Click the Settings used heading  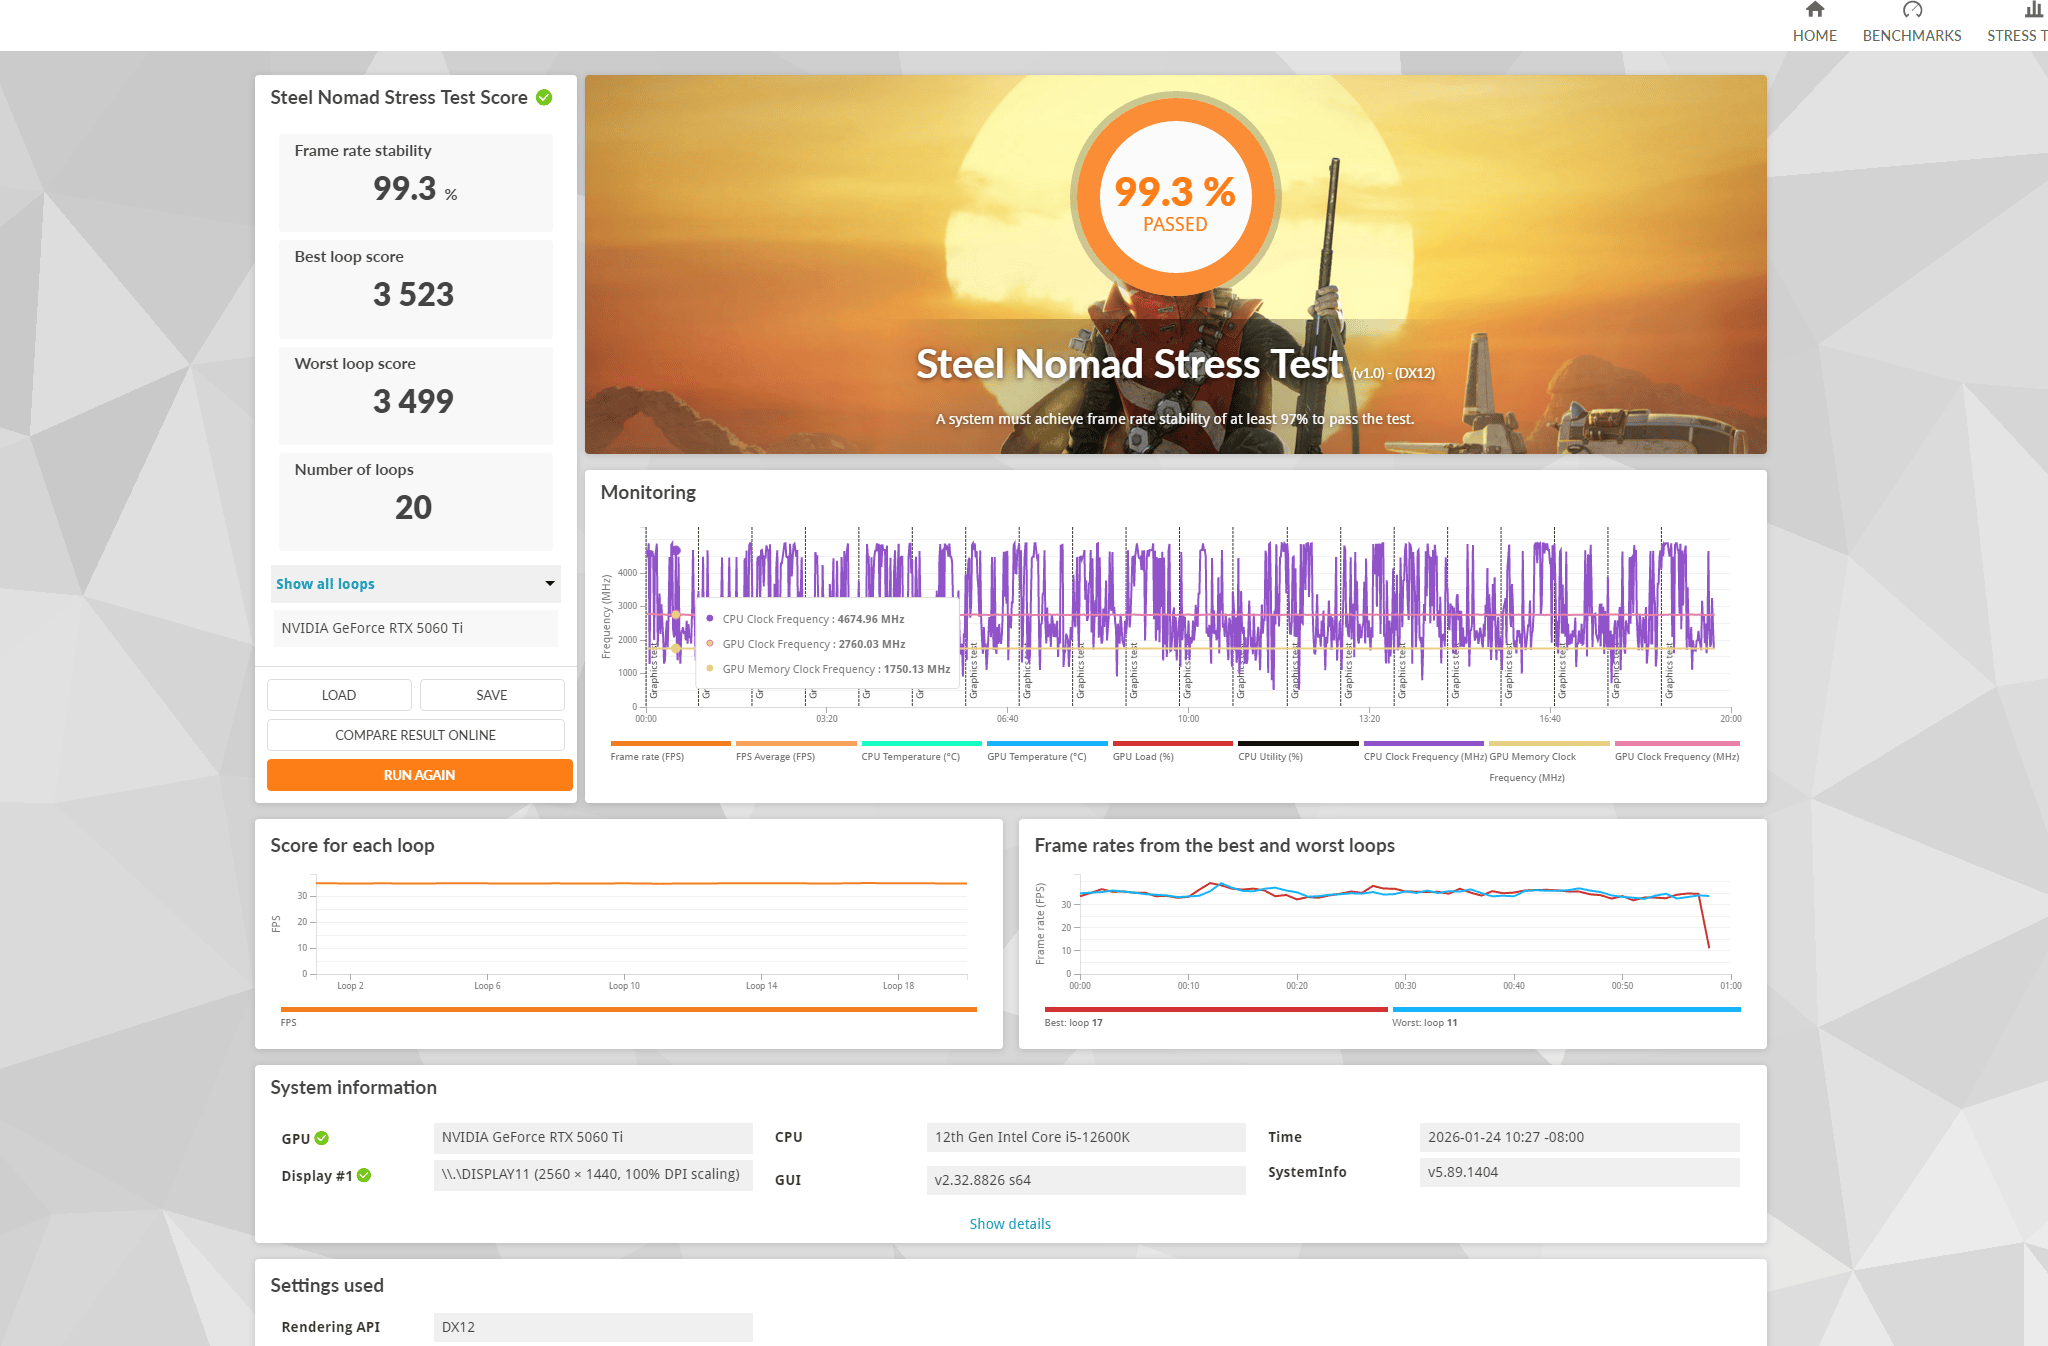[327, 1285]
